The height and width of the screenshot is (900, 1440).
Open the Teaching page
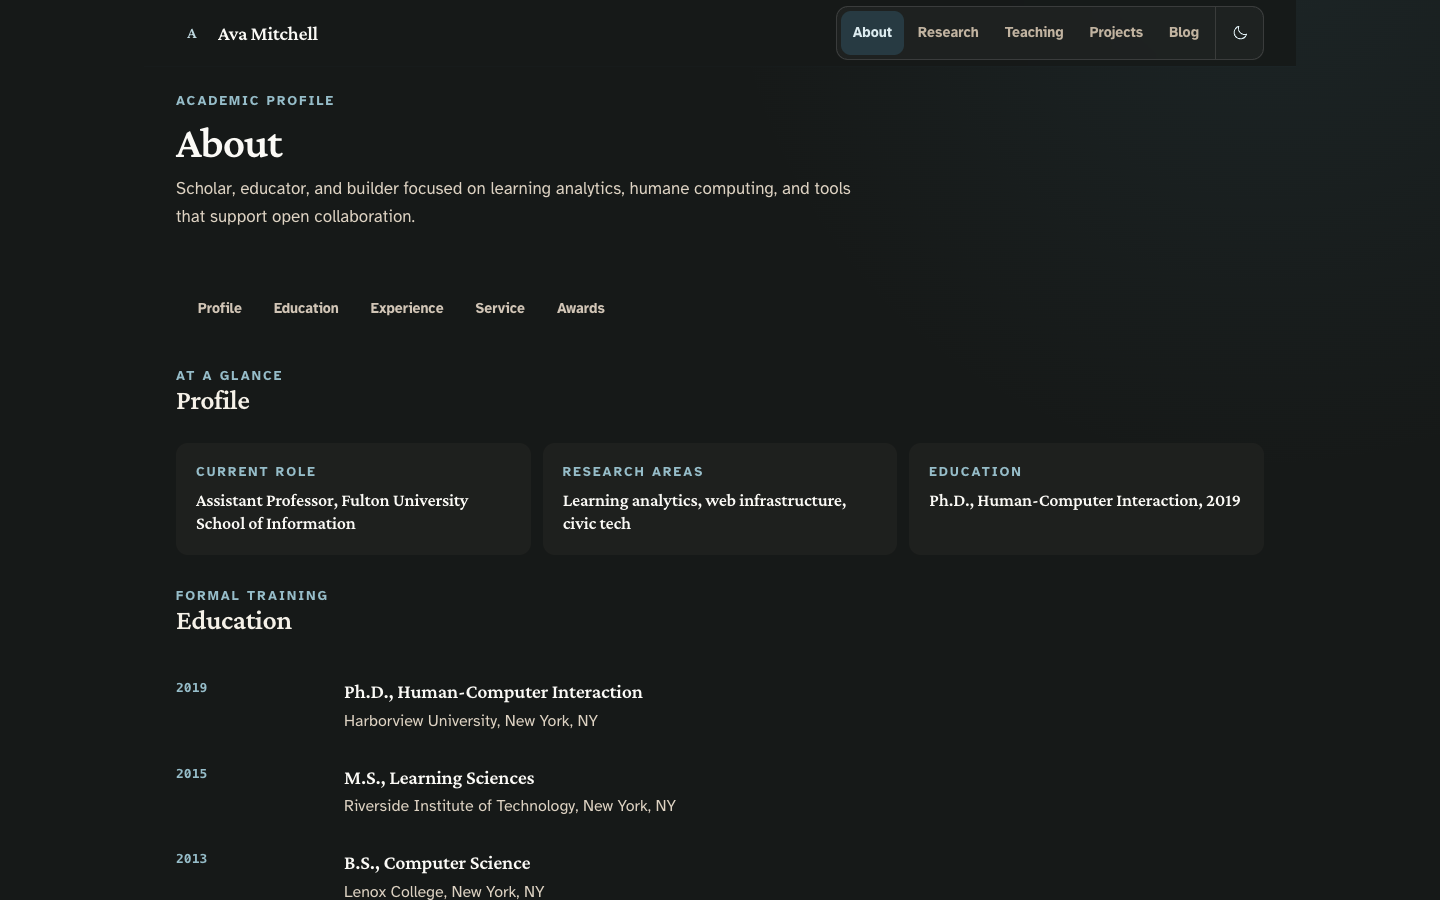click(1034, 33)
